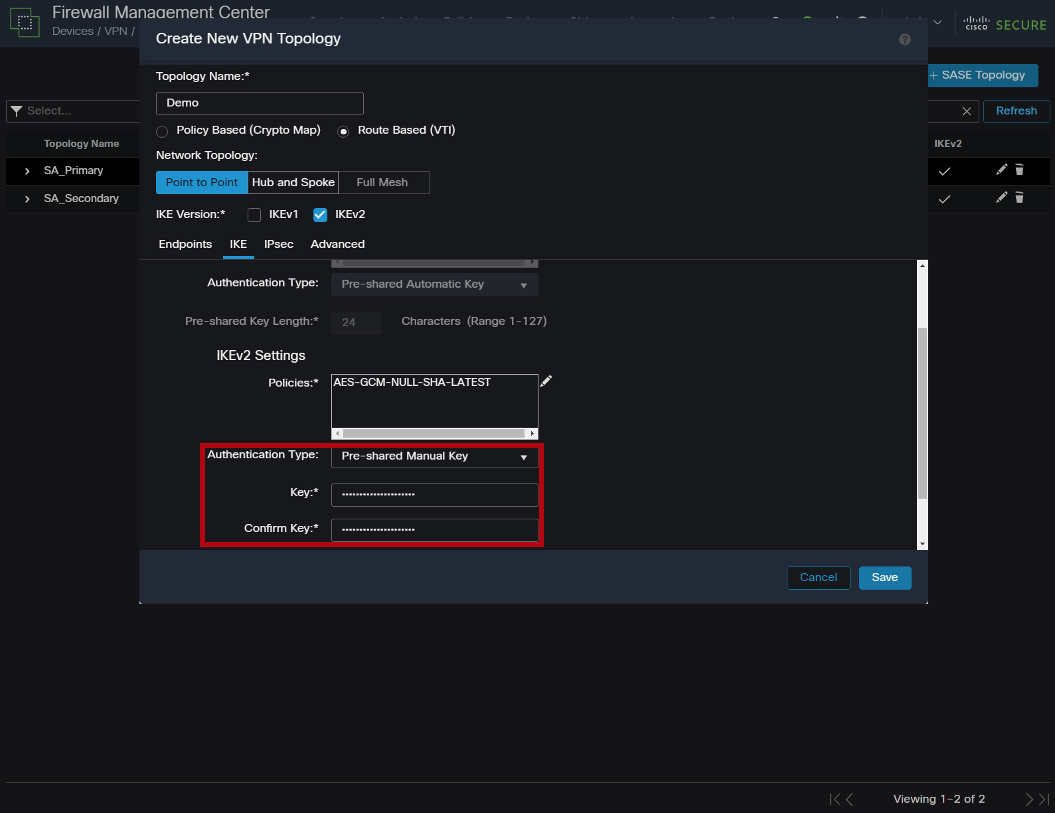Delete the SA_Primary topology
The width and height of the screenshot is (1055, 813).
coord(1019,170)
